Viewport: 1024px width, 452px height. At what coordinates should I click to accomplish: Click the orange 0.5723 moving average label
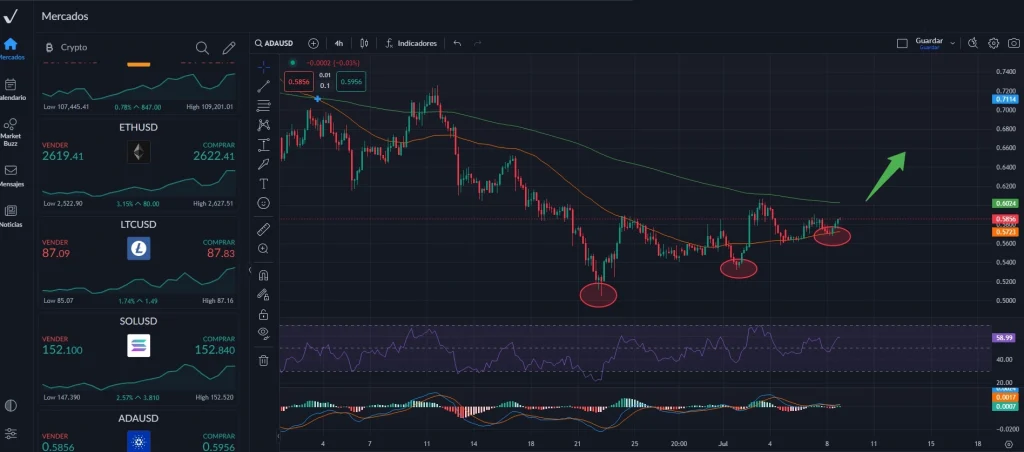point(1004,232)
